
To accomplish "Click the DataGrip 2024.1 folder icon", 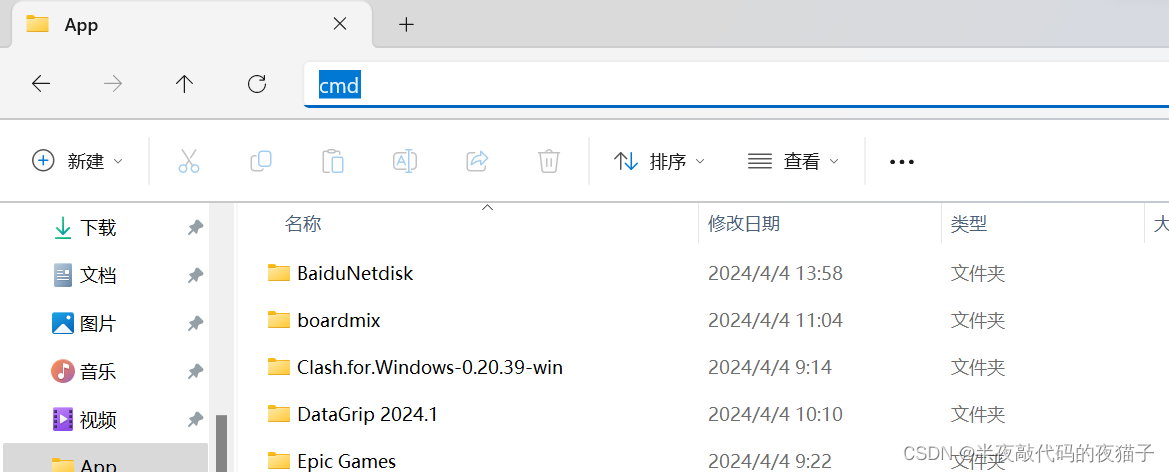I will [x=279, y=414].
